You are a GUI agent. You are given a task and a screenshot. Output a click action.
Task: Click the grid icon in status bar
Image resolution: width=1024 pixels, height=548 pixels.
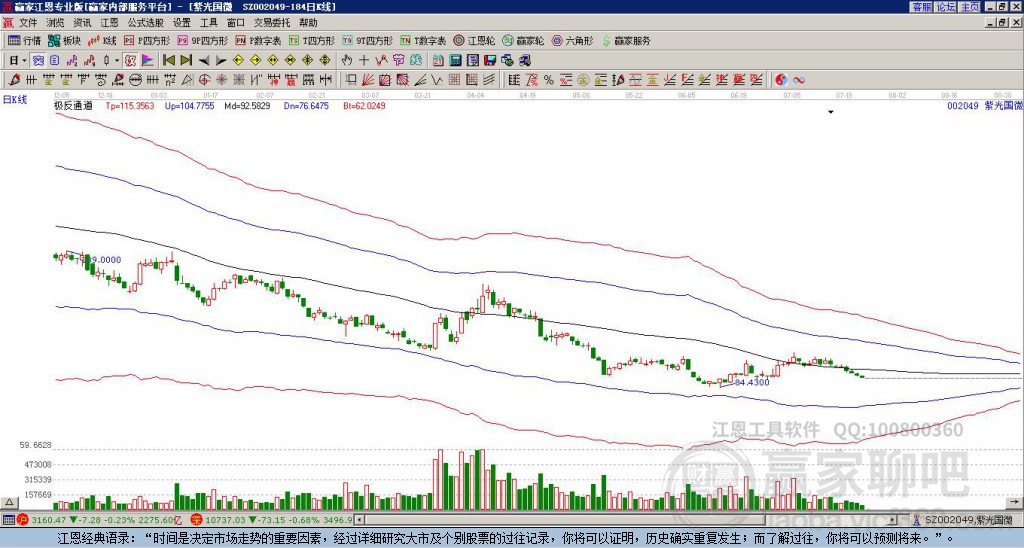[x=8, y=521]
